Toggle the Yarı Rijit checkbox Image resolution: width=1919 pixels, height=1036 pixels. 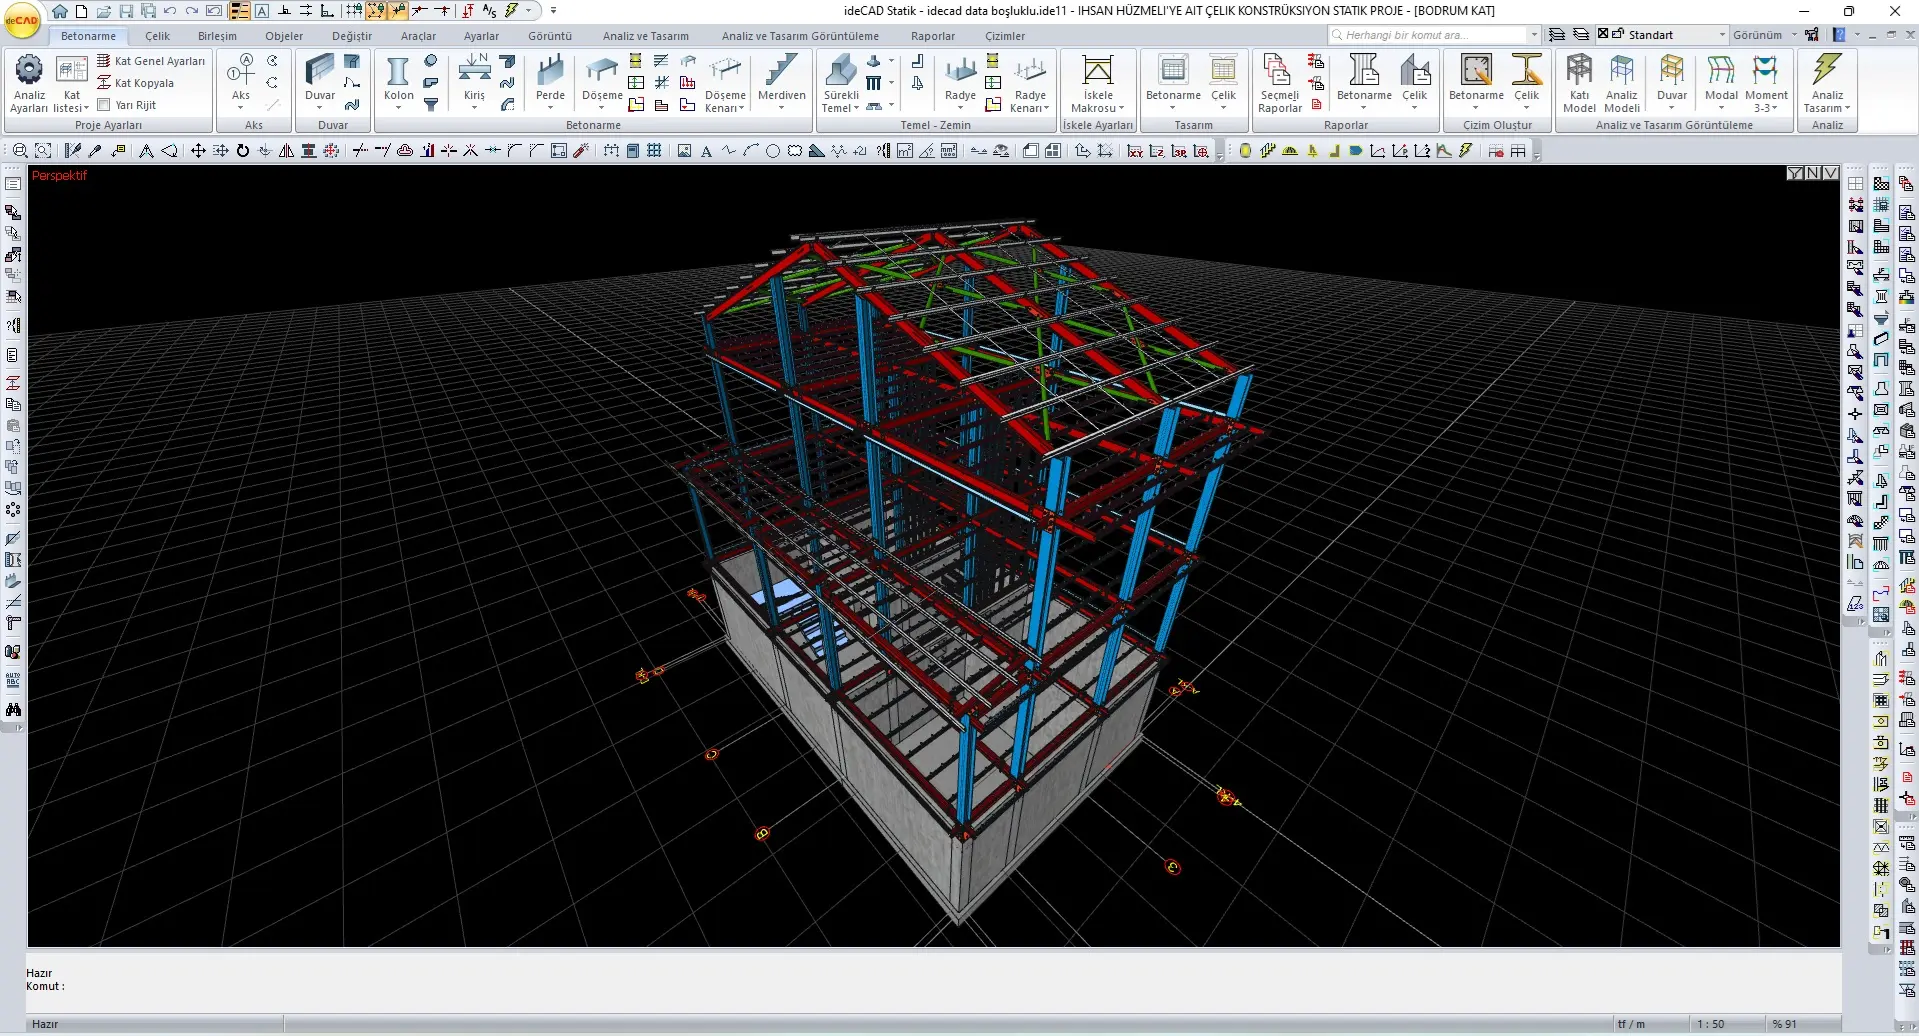point(104,105)
